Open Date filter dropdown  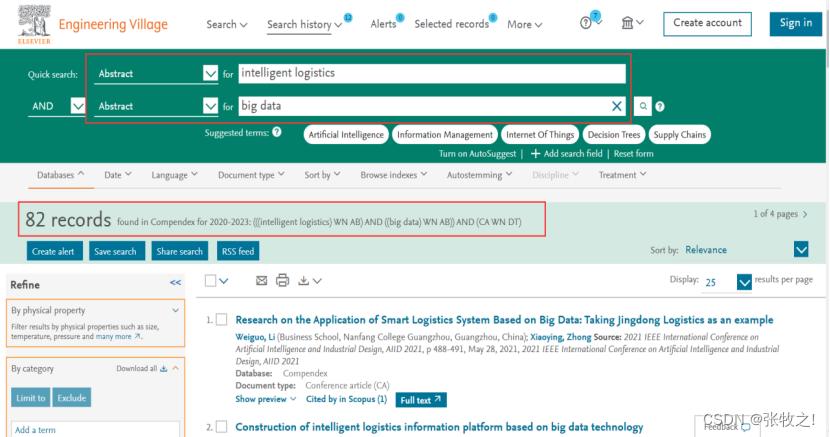[118, 175]
